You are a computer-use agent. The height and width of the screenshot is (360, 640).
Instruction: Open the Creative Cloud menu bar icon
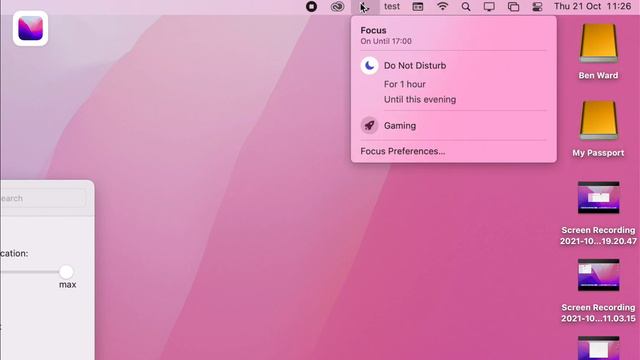click(337, 7)
